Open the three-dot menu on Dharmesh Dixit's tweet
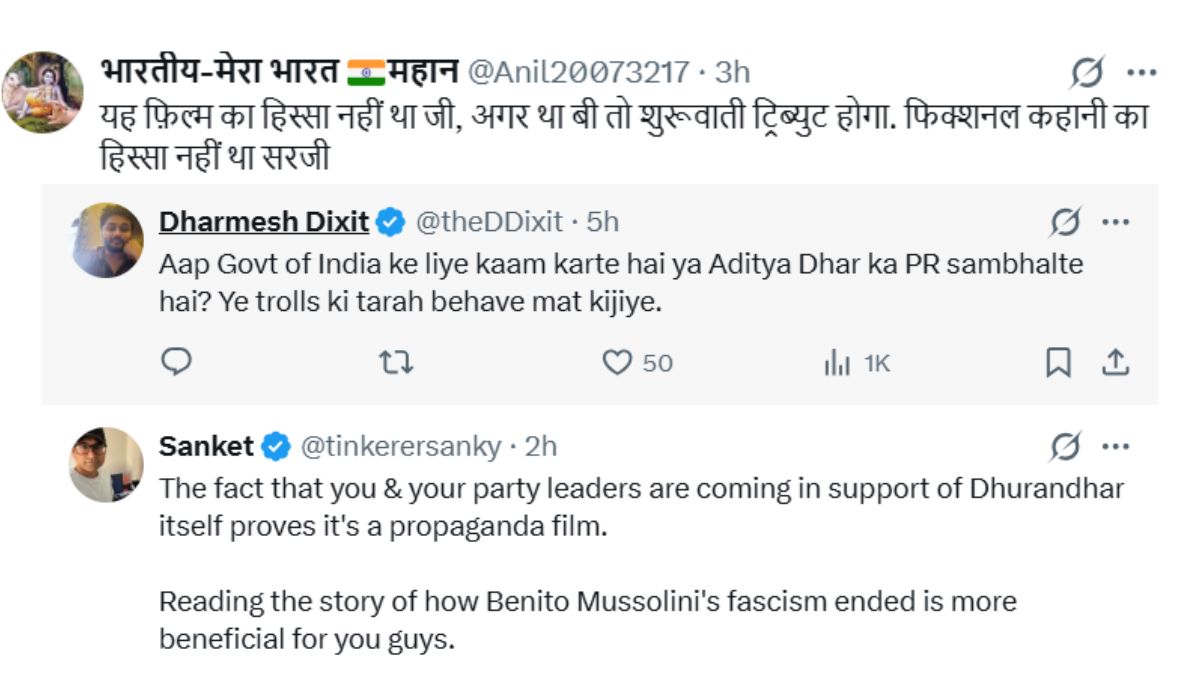1200x675 pixels. (1115, 222)
